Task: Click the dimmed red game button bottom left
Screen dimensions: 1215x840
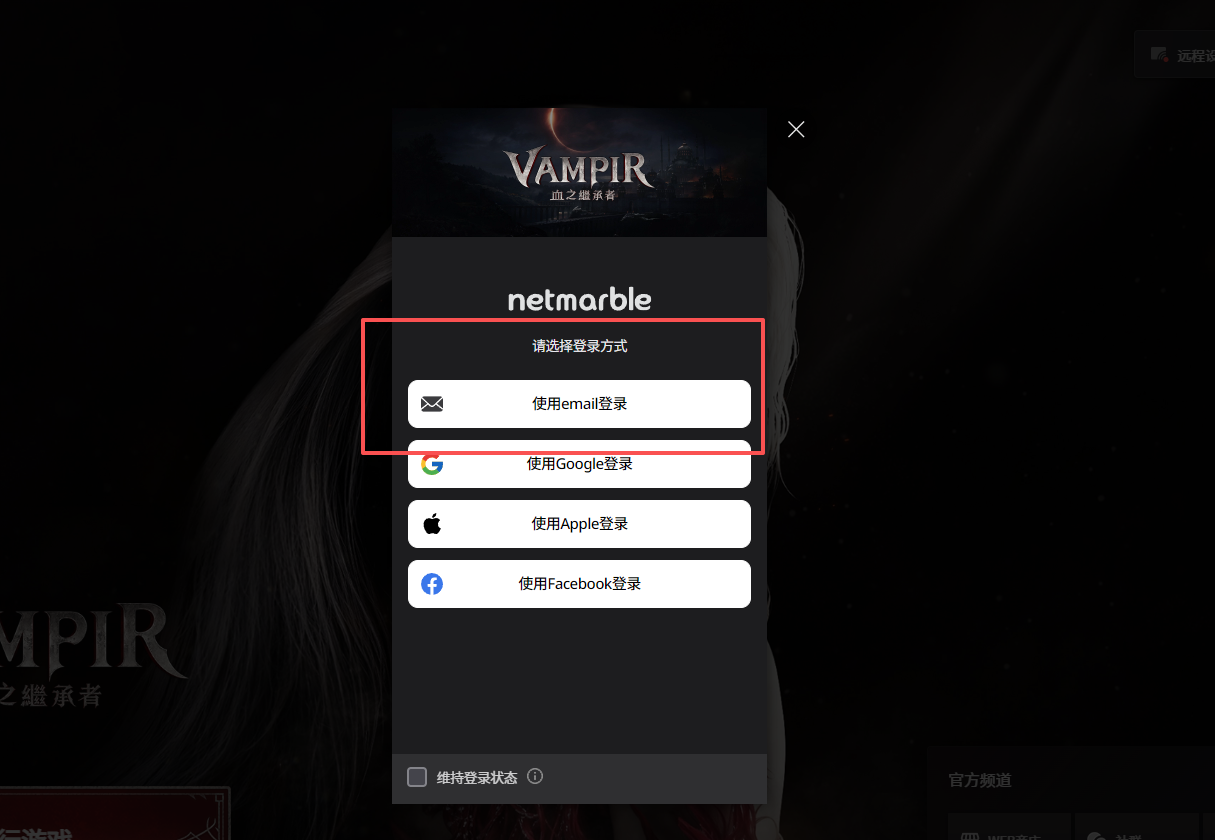Action: (115, 814)
